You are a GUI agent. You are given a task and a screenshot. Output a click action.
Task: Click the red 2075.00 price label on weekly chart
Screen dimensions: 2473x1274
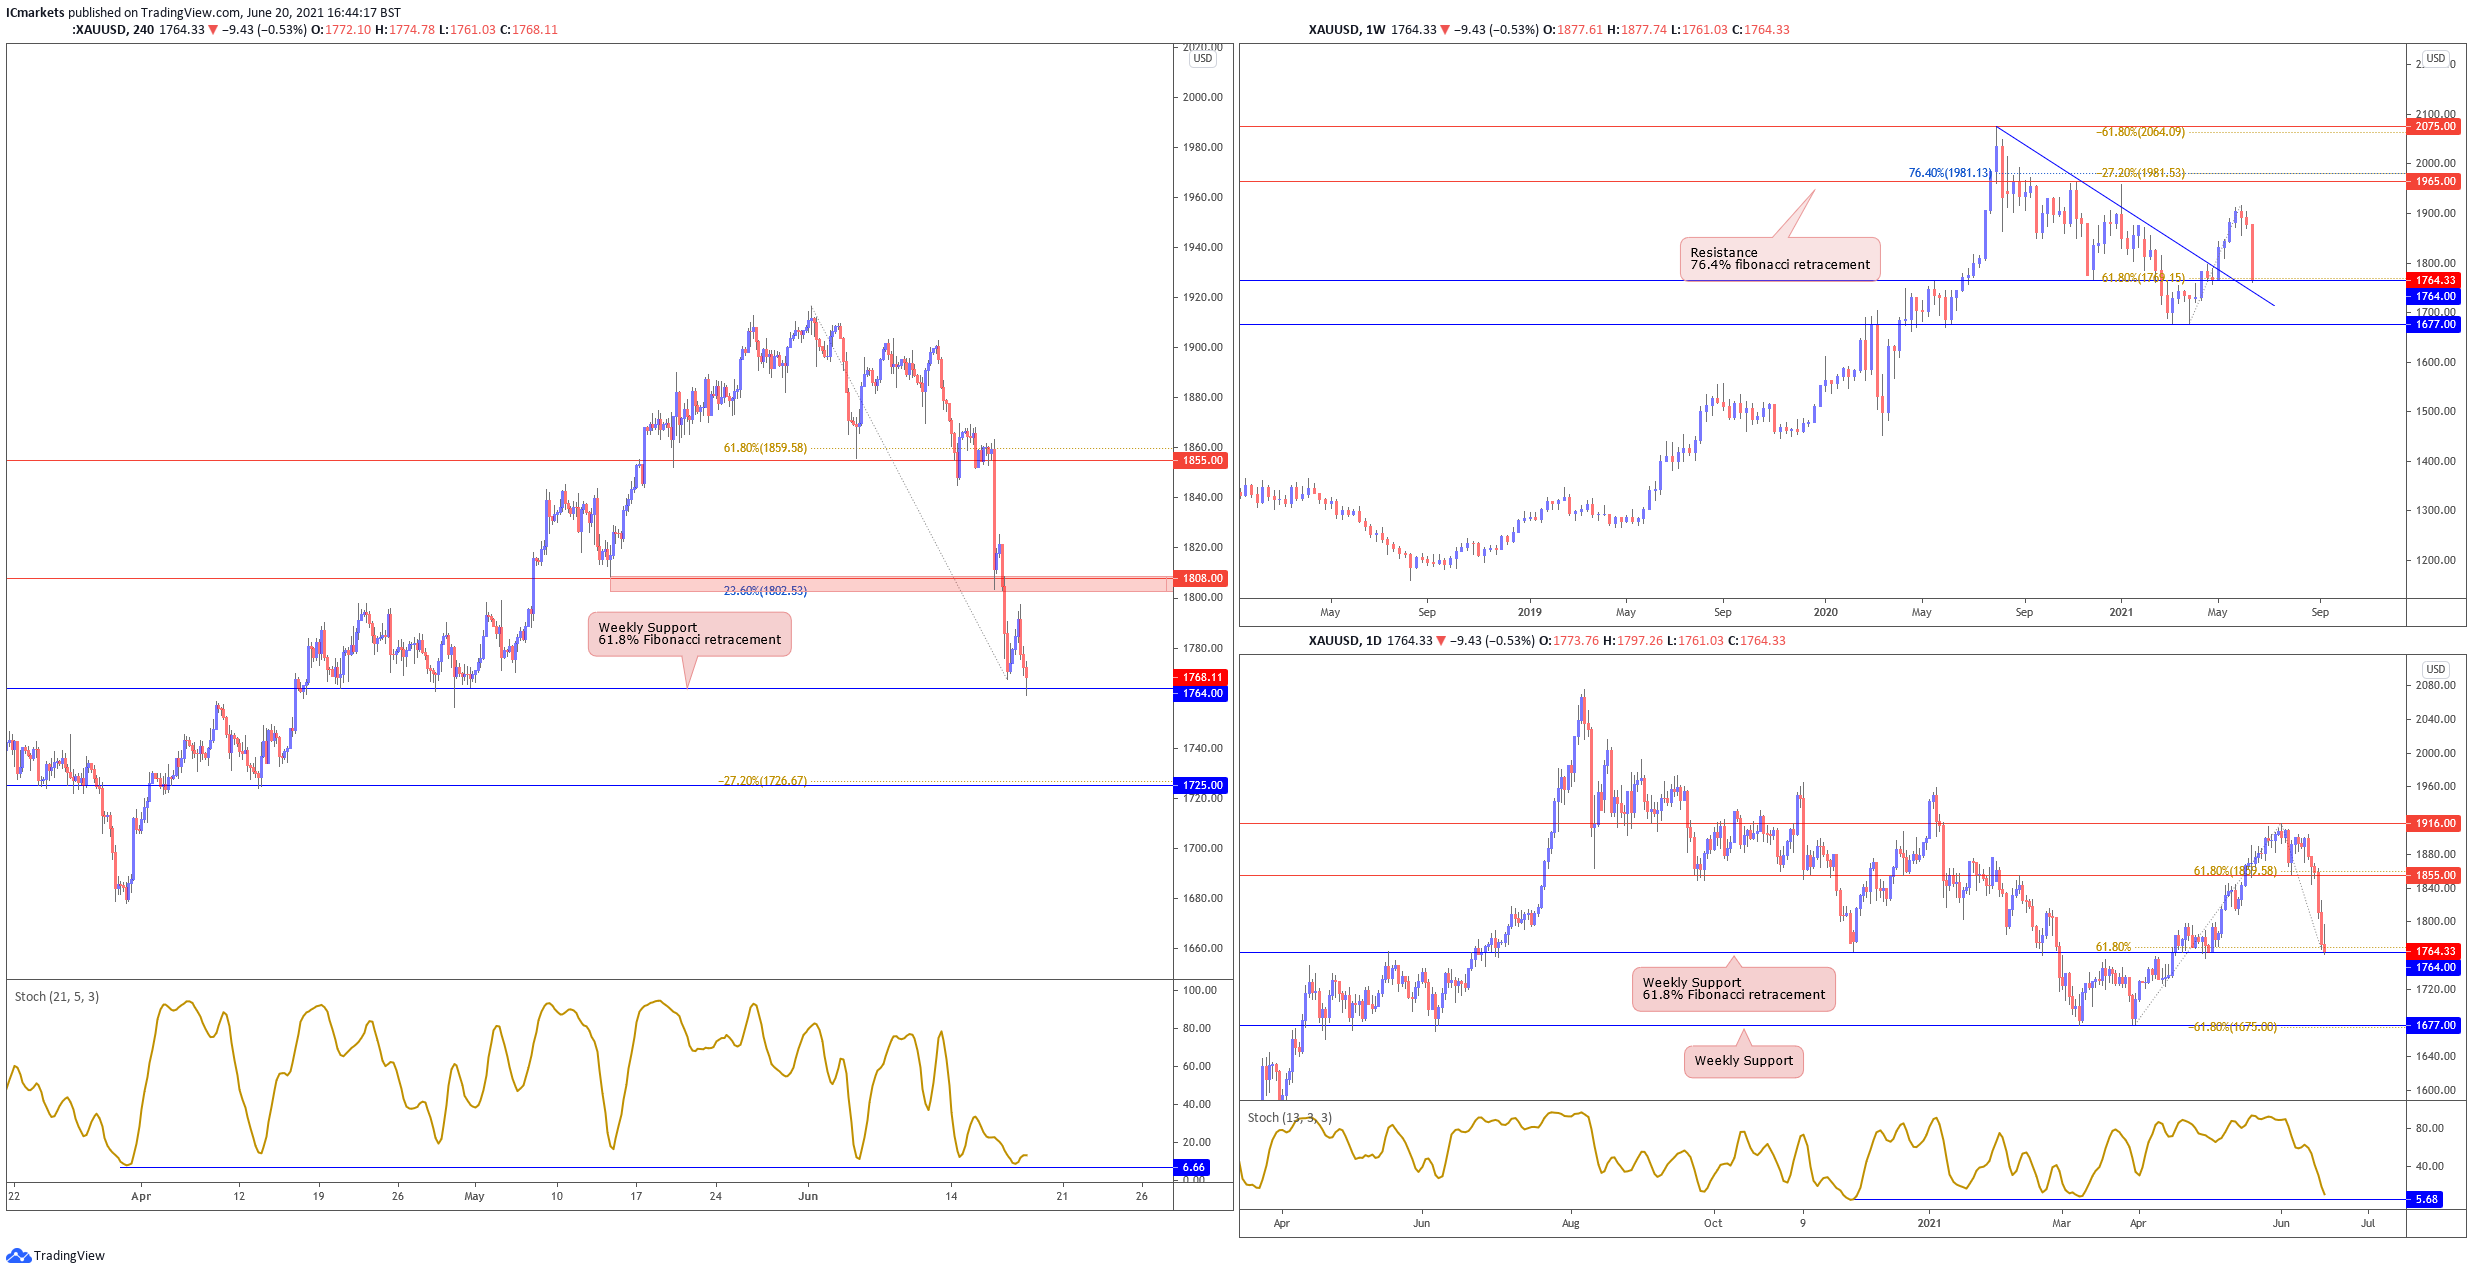[2434, 126]
